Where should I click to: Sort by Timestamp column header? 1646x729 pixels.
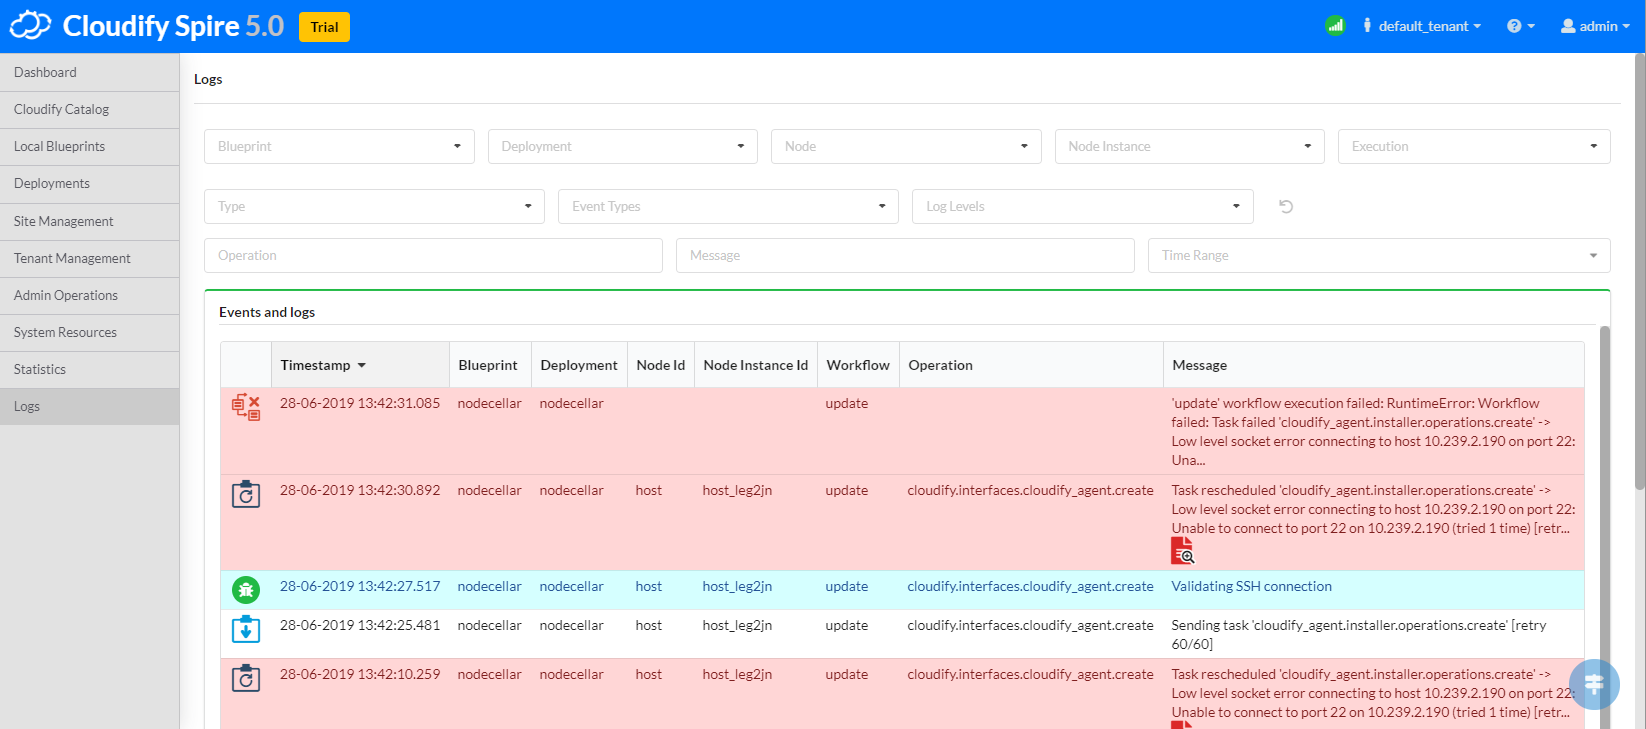coord(360,365)
